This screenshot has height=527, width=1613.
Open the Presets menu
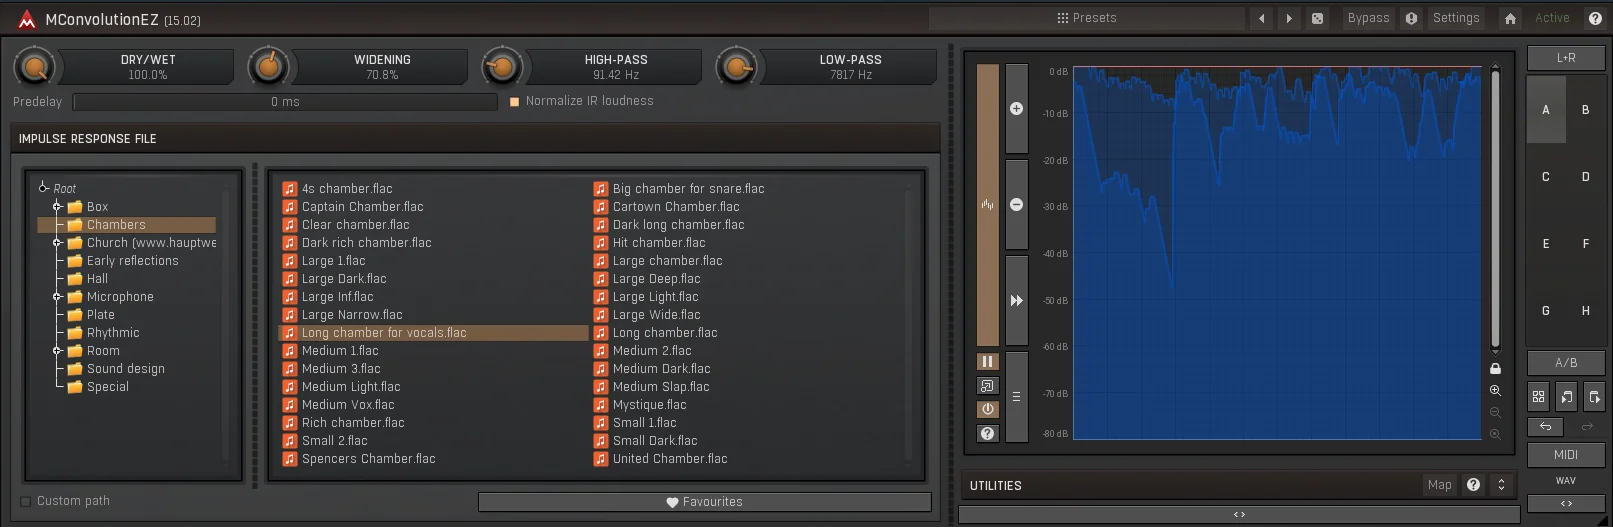1087,18
